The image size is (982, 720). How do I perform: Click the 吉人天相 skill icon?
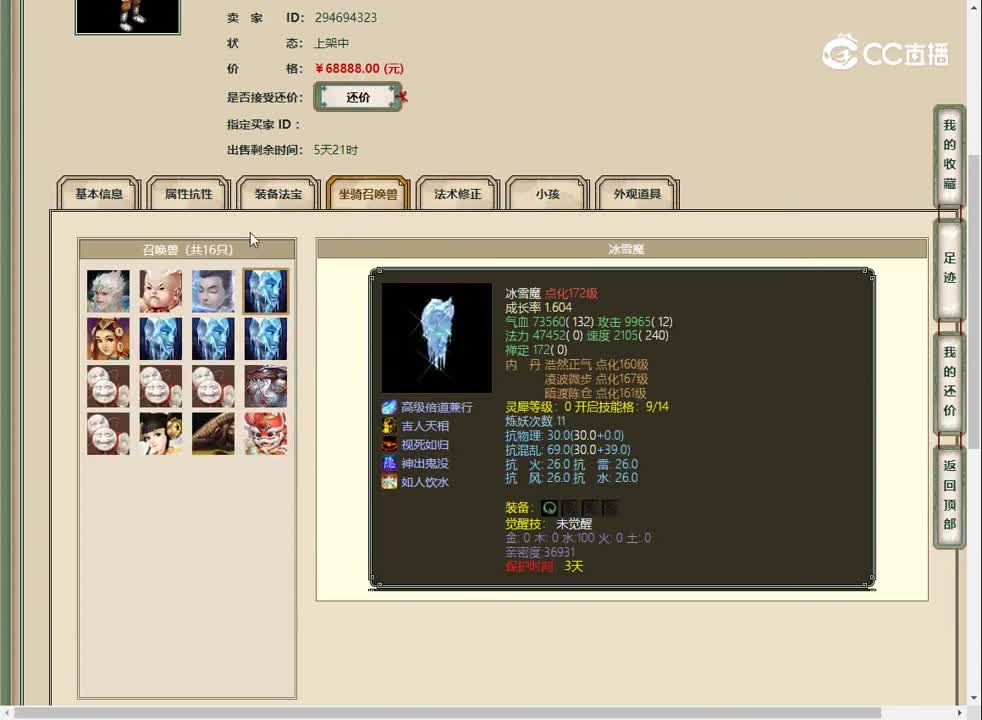pos(389,426)
